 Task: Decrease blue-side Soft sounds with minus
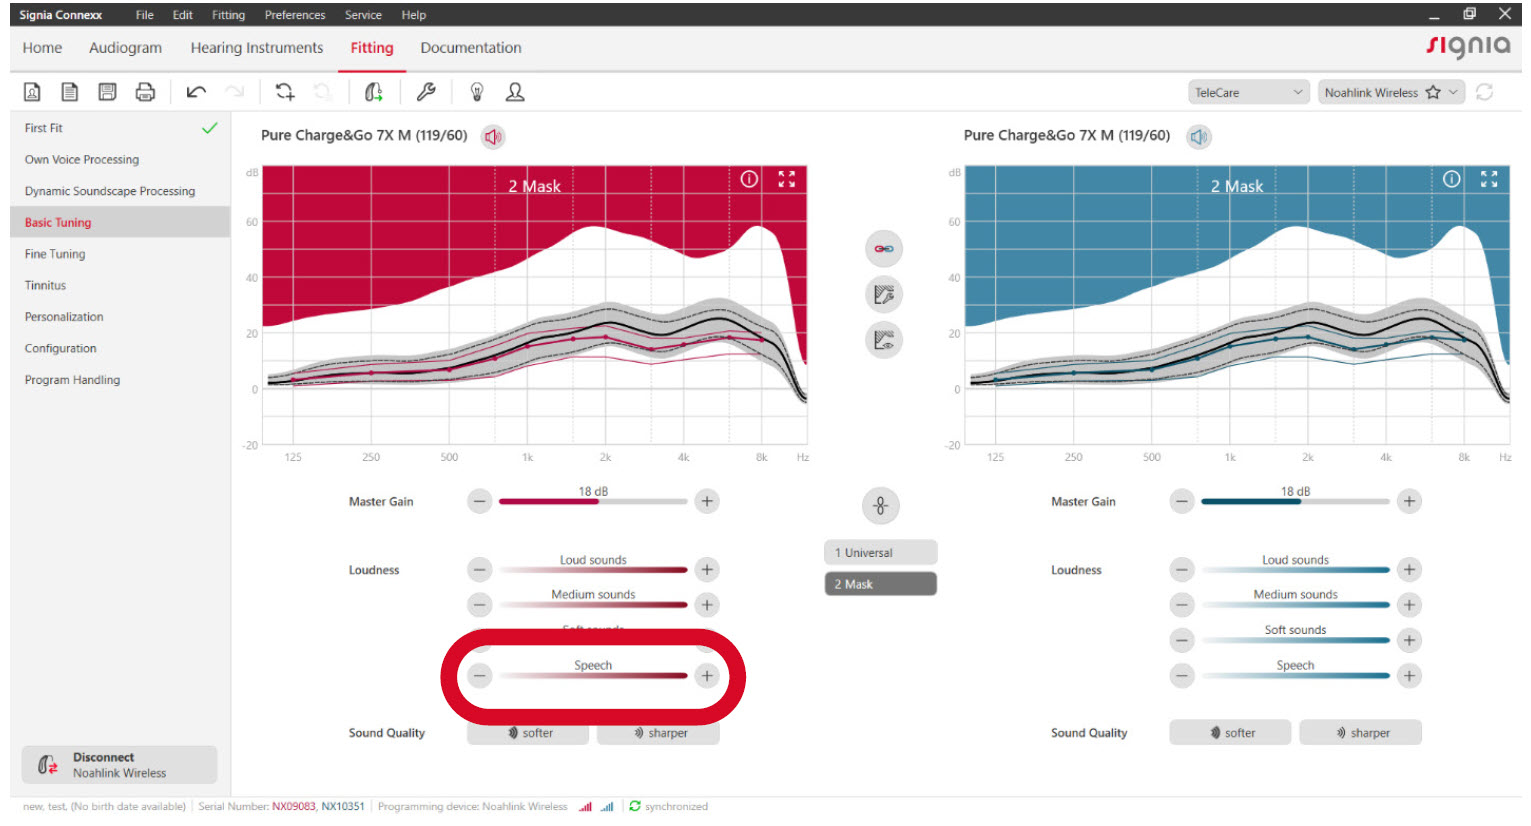tap(1182, 640)
